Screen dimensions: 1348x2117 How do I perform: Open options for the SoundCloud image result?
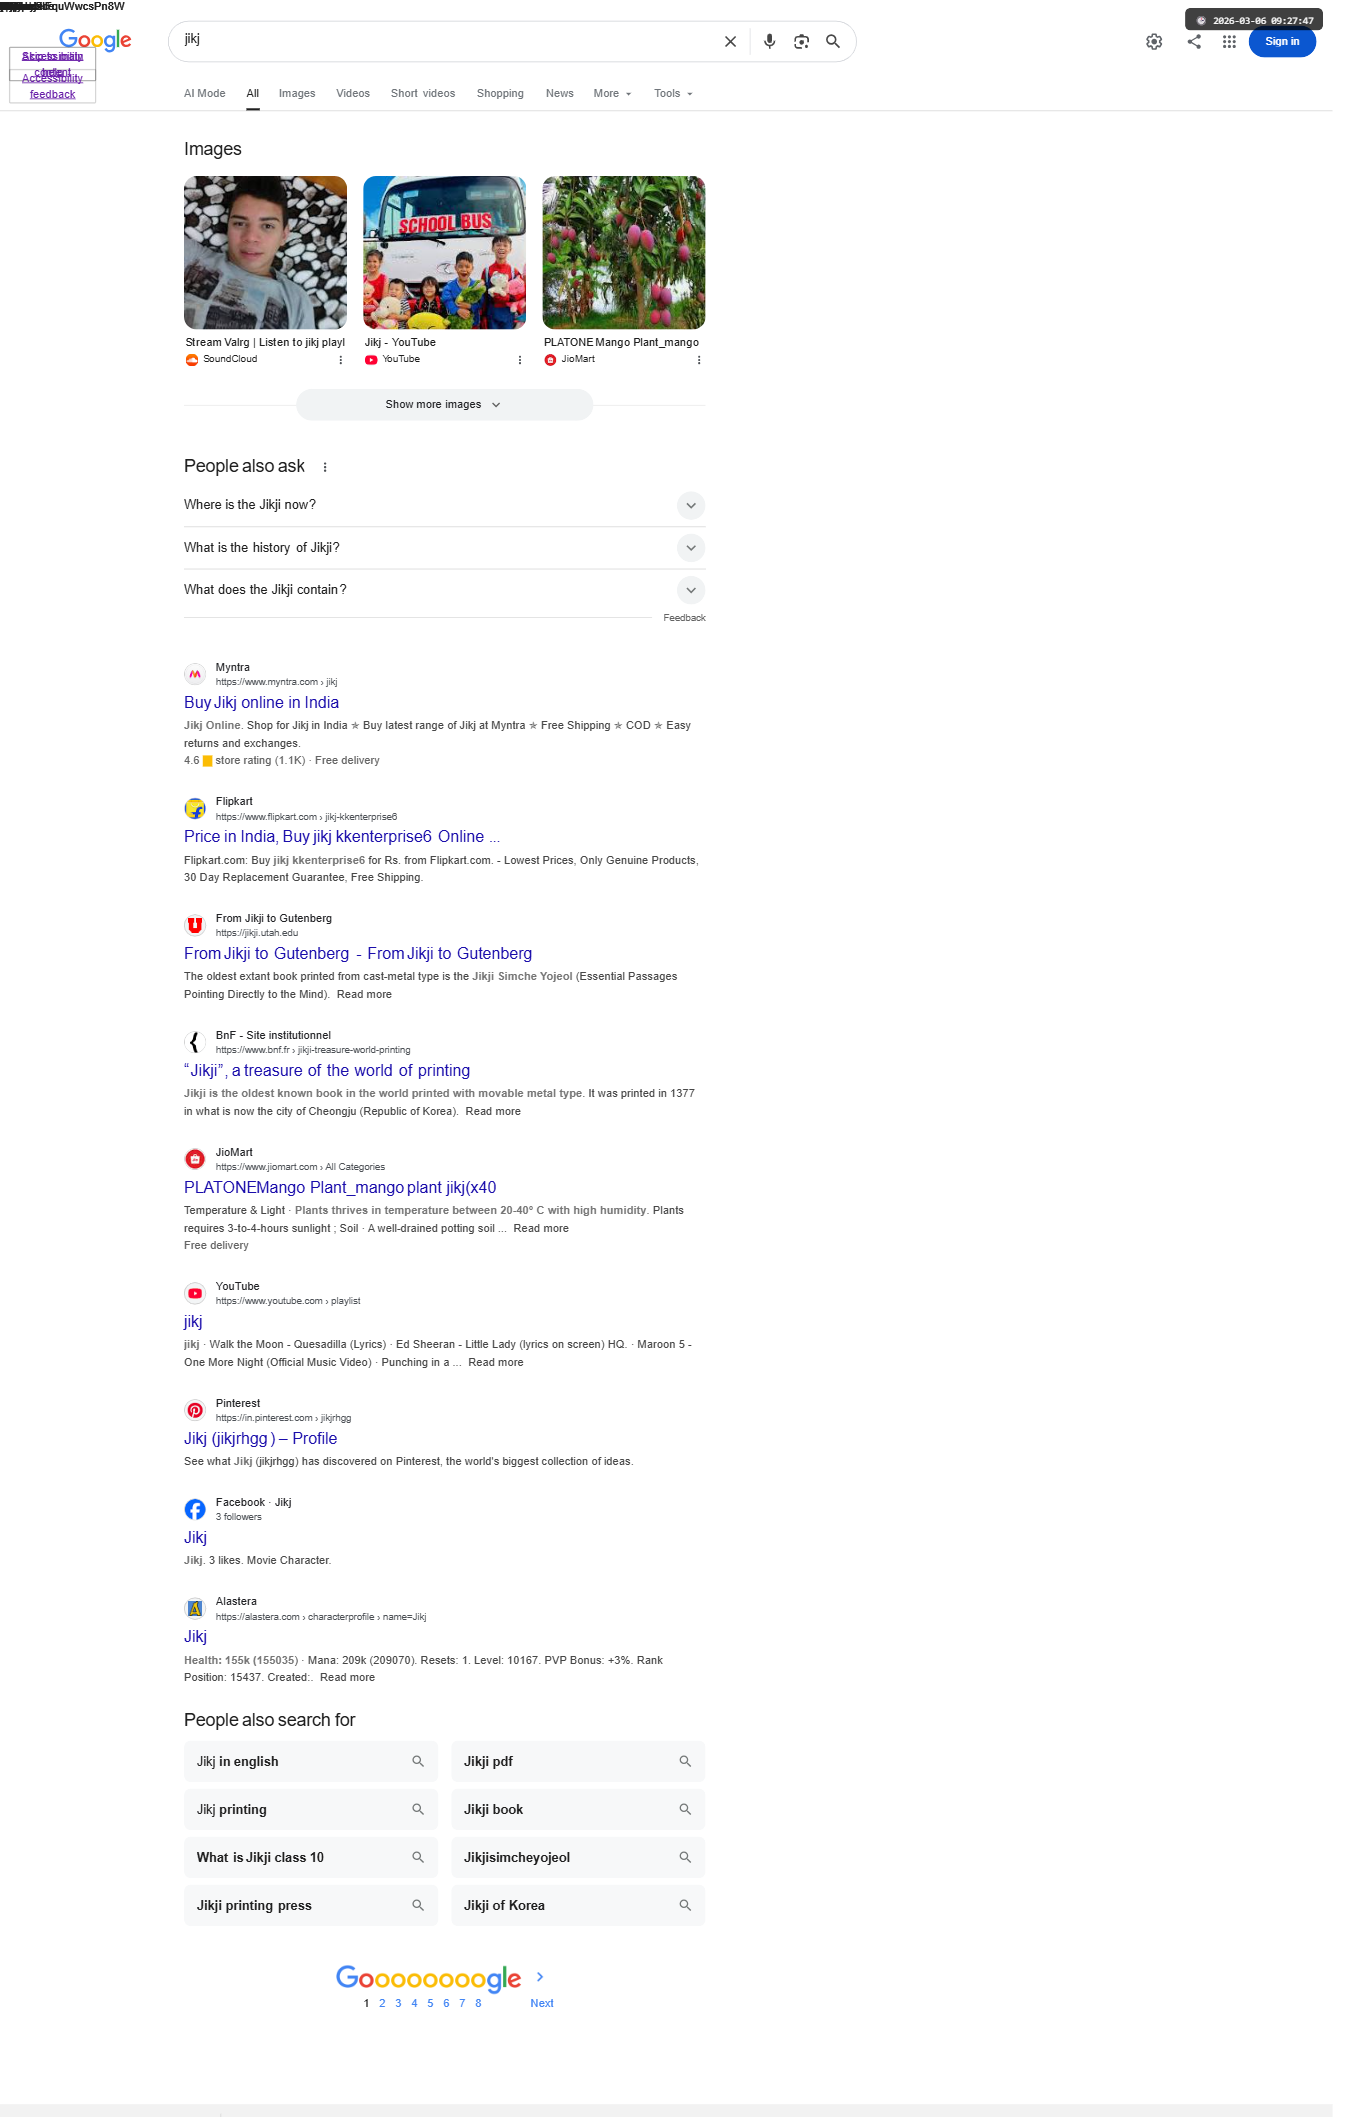point(340,360)
